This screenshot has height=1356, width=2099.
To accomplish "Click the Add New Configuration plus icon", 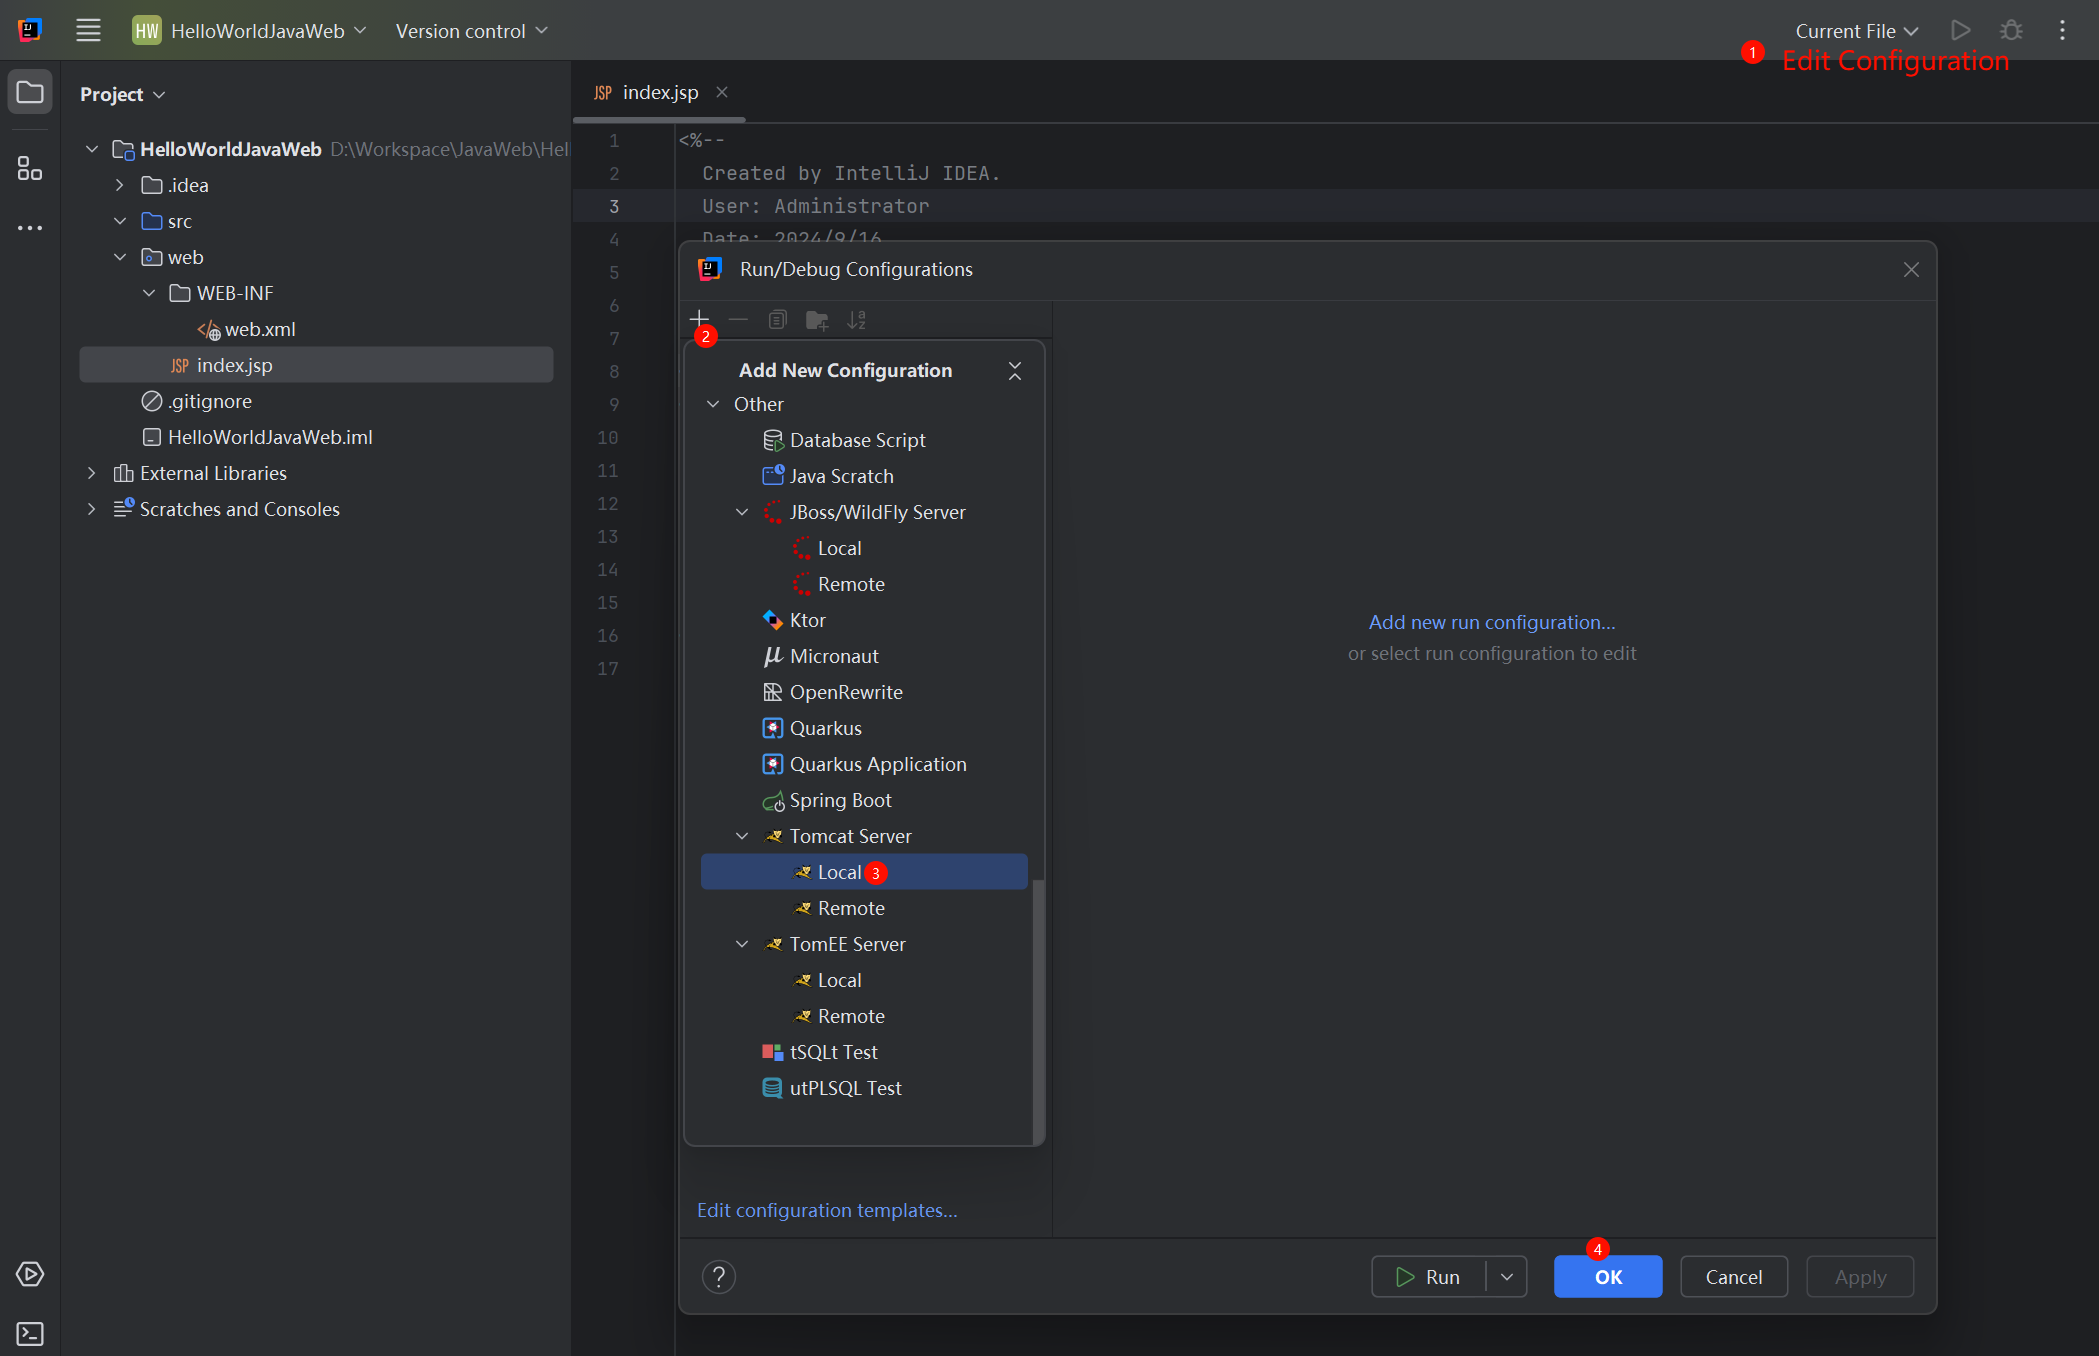I will [x=699, y=319].
